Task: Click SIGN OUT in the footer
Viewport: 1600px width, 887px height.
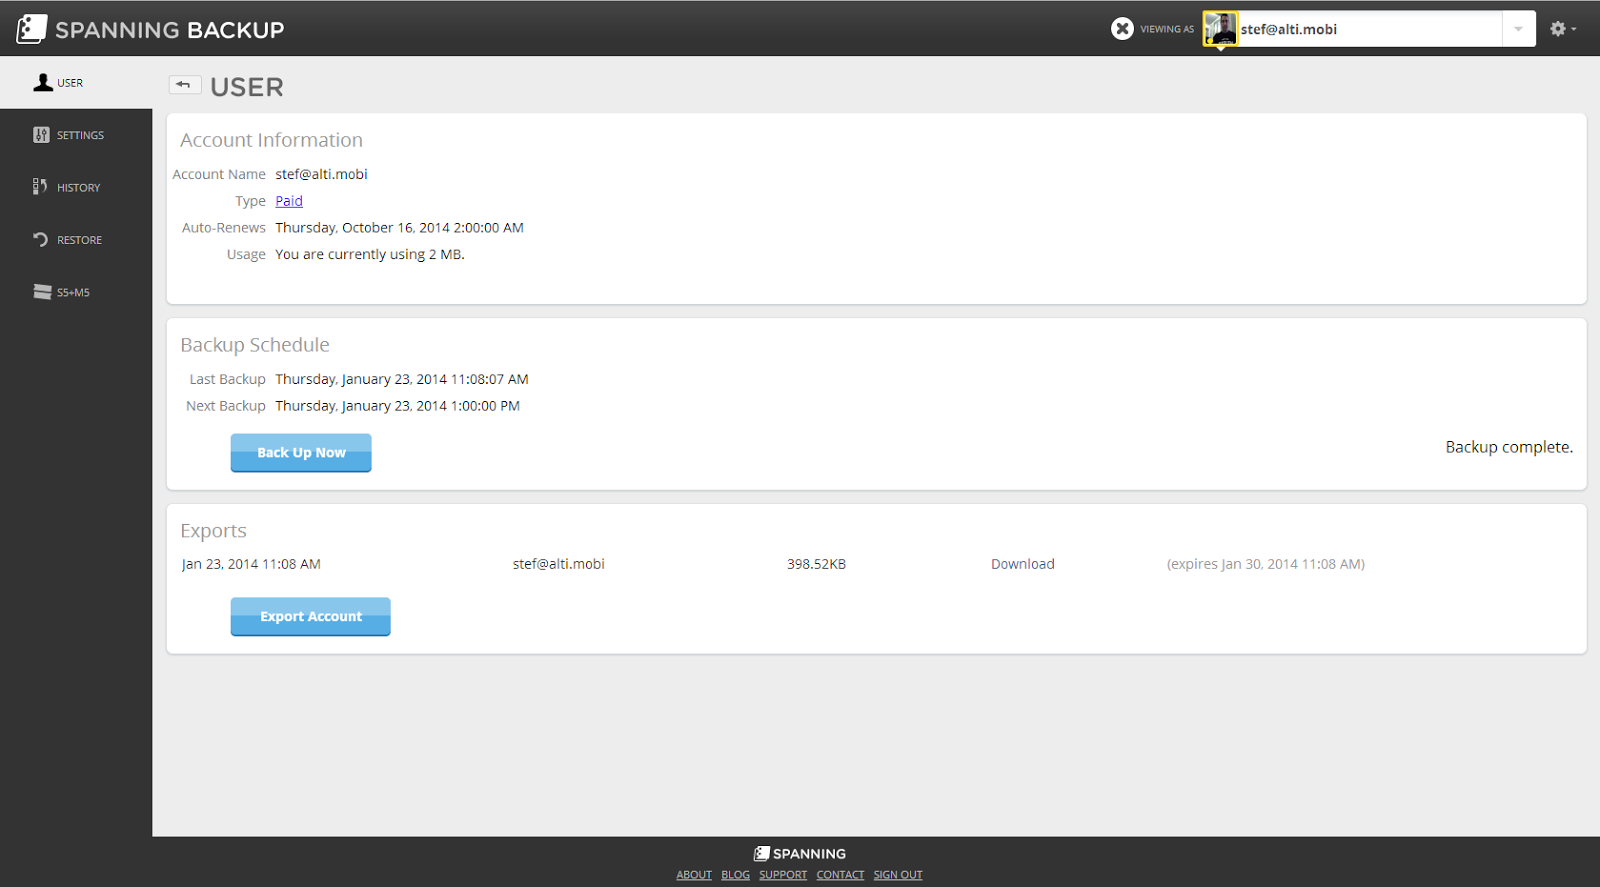Action: pyautogui.click(x=898, y=875)
